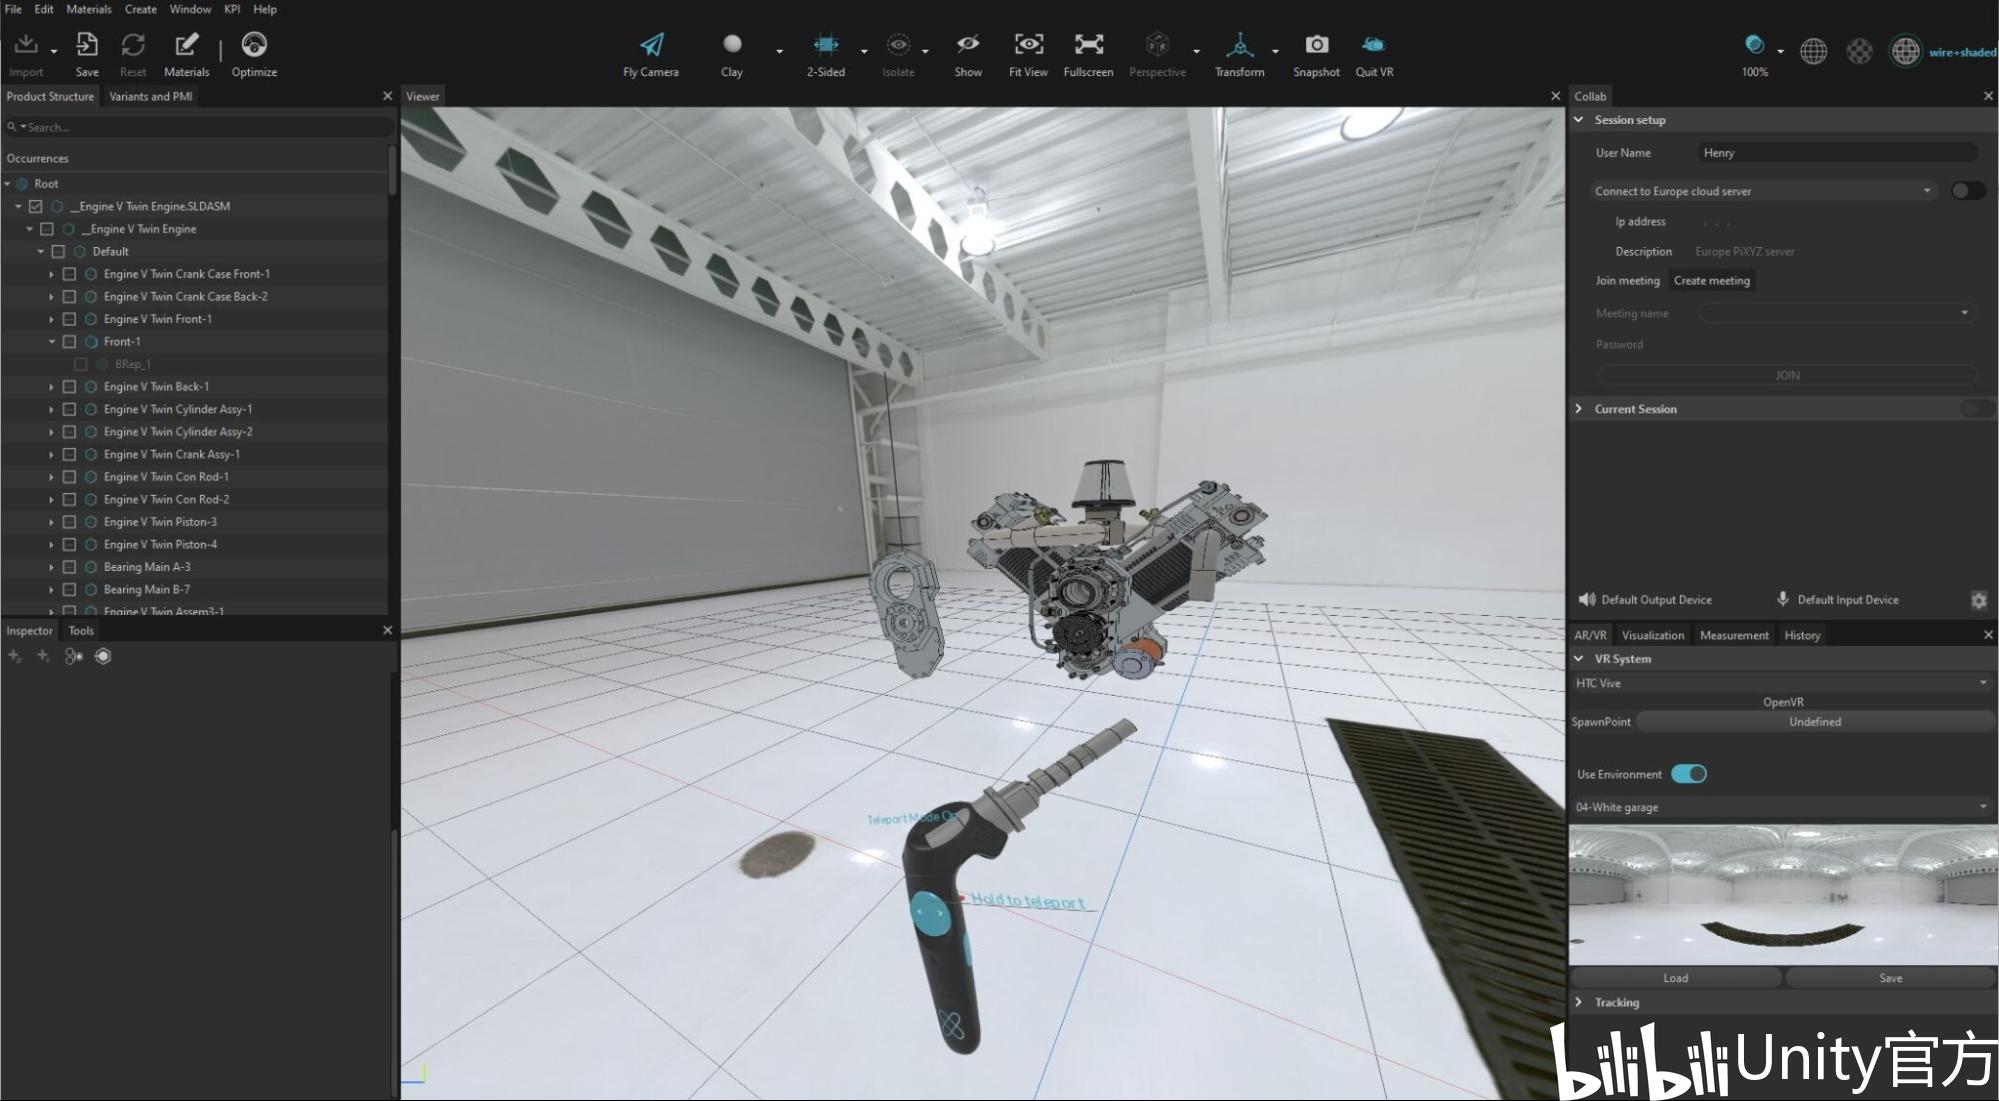Collapse the VR System section
Viewport: 1999px width, 1101px height.
[1579, 659]
